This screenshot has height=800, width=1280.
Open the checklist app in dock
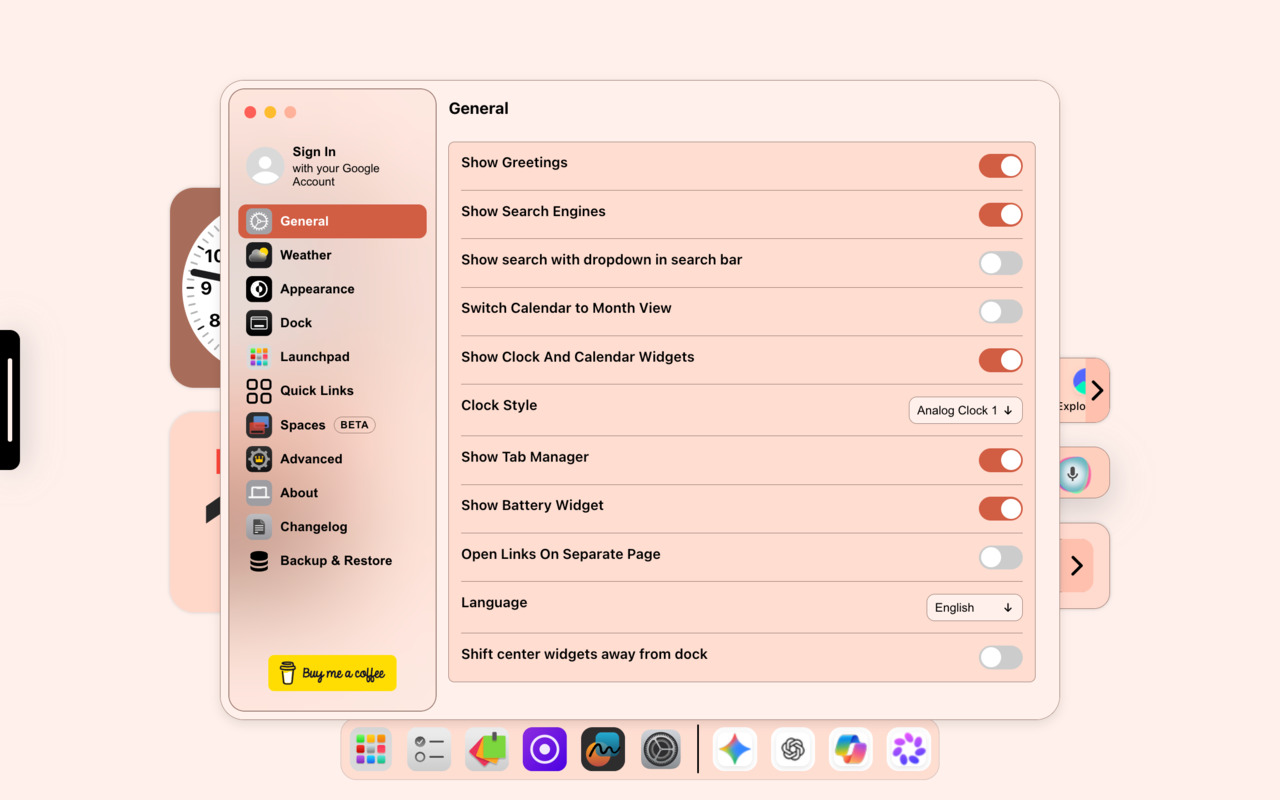[x=429, y=749]
